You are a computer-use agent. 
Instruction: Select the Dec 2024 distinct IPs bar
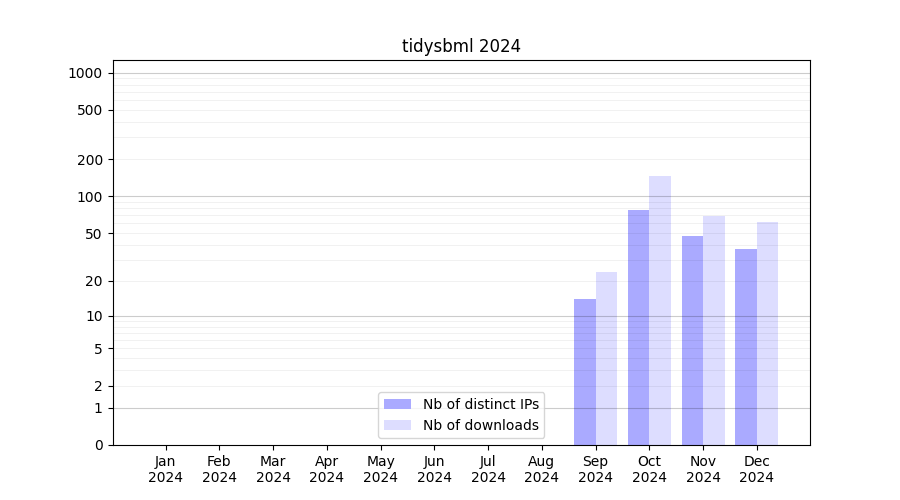coord(746,347)
